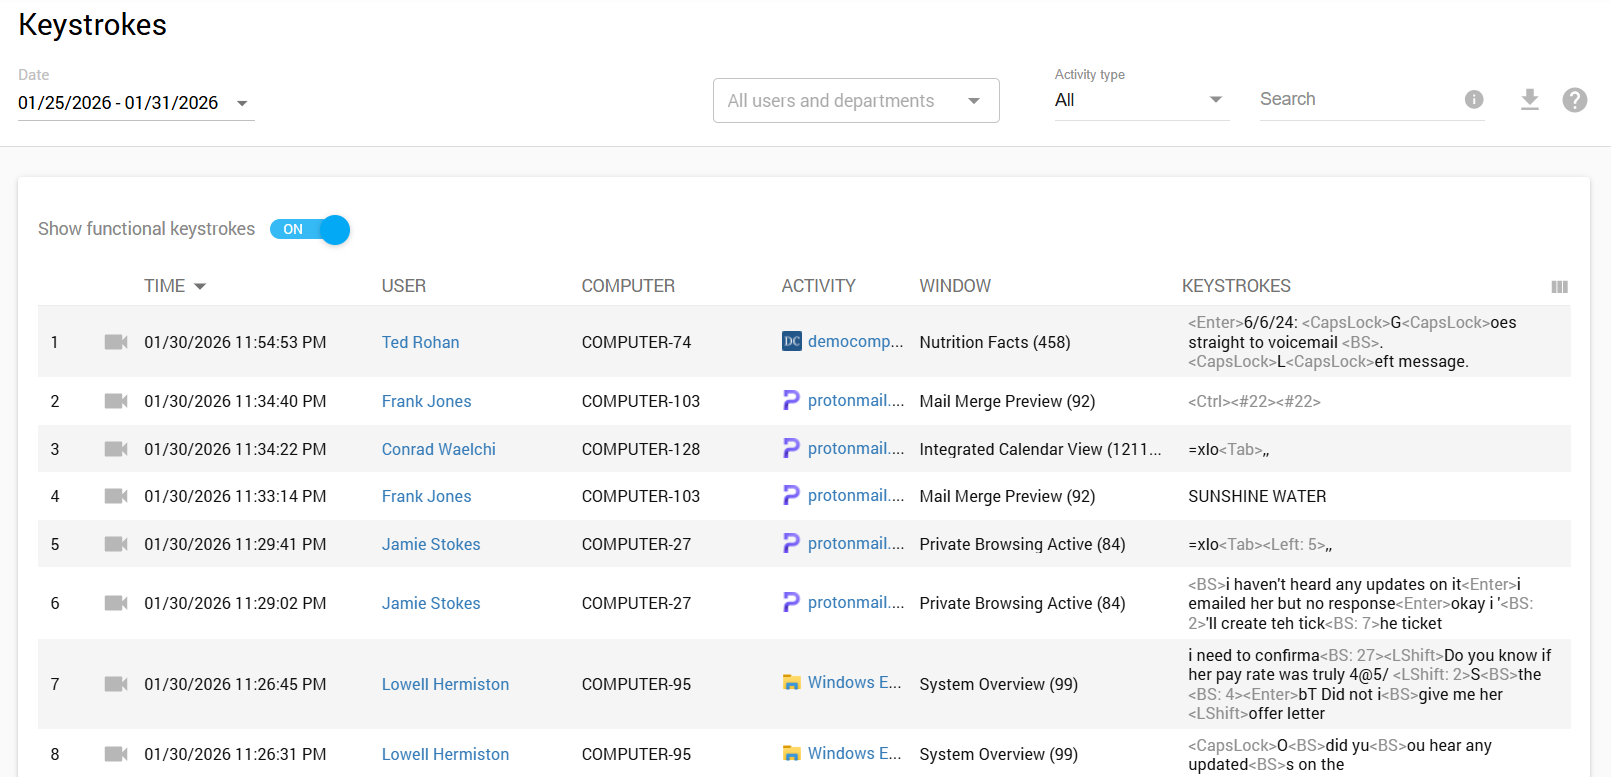Click the KEYSTROKES column header
1611x777 pixels.
1236,286
